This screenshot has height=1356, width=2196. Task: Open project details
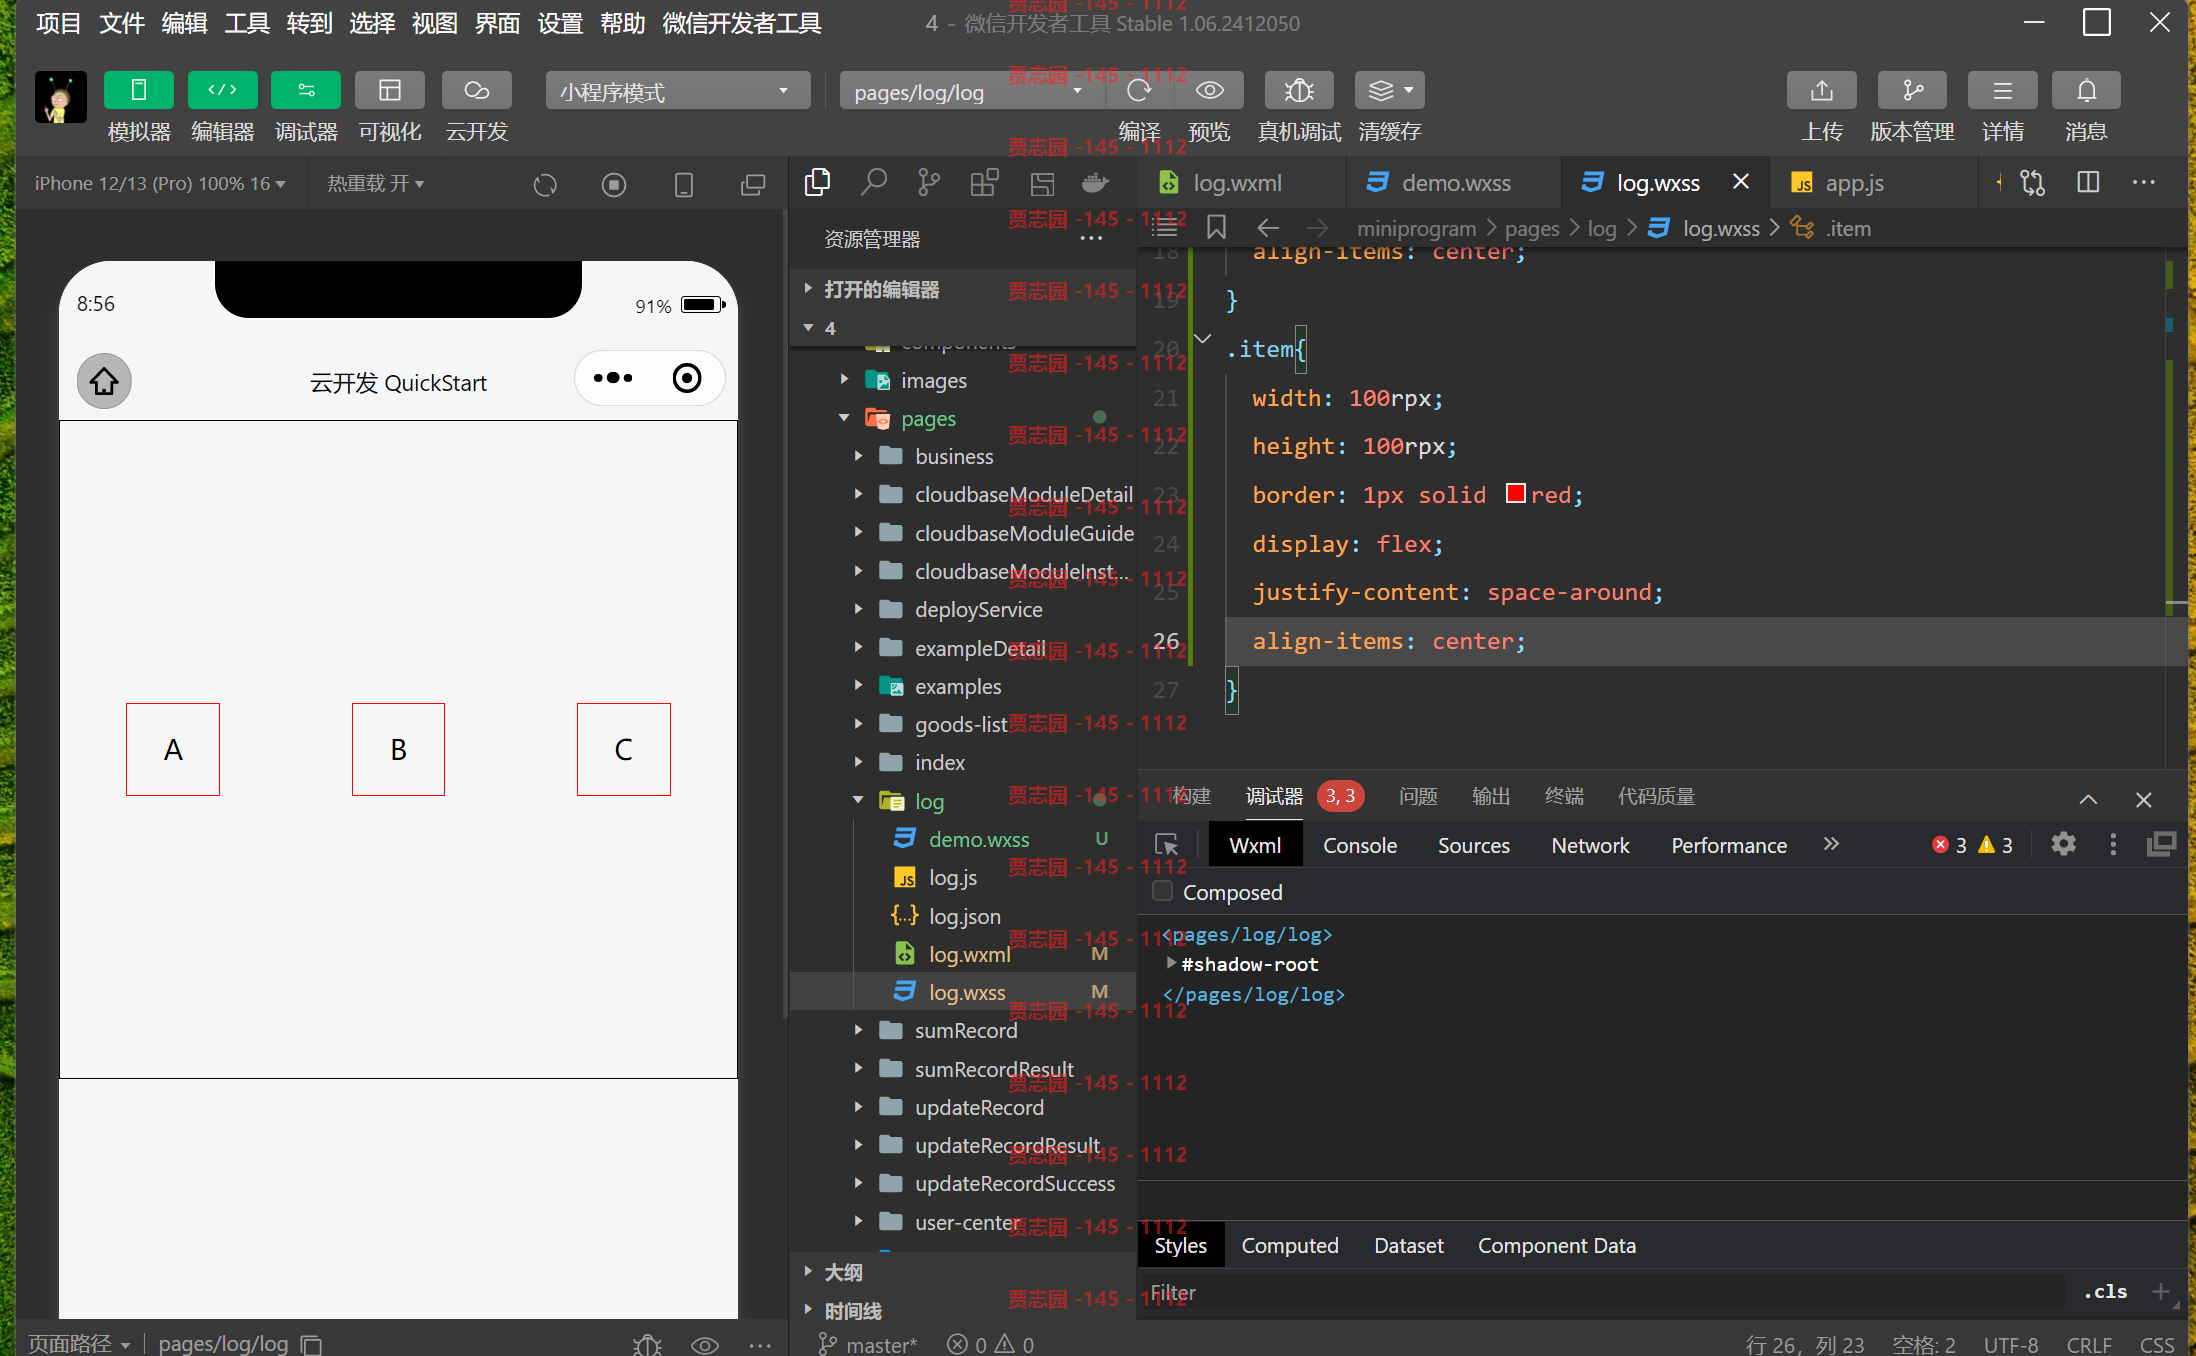click(x=2002, y=91)
